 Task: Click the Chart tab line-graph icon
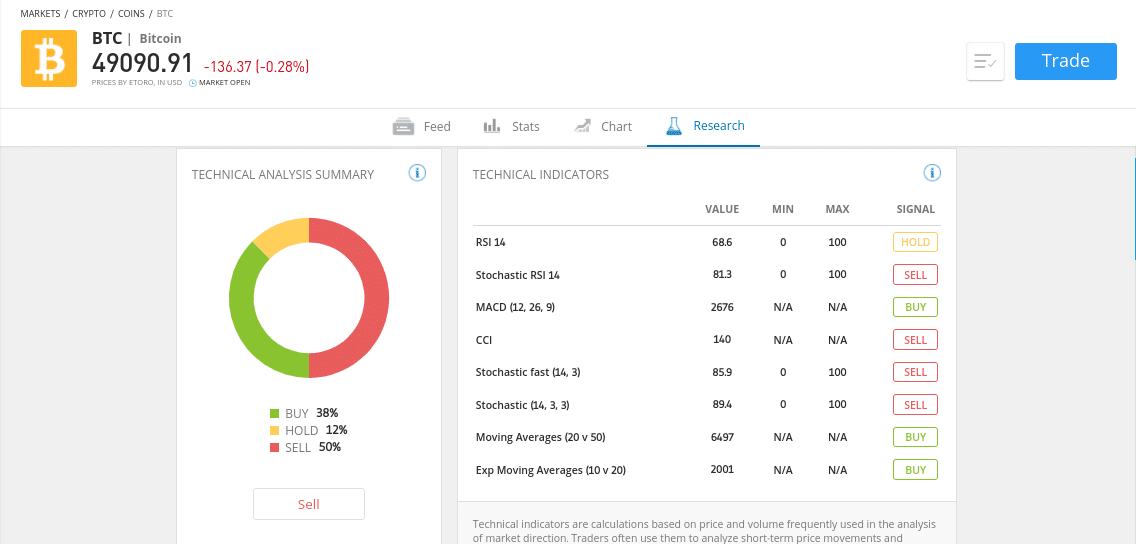coord(582,126)
